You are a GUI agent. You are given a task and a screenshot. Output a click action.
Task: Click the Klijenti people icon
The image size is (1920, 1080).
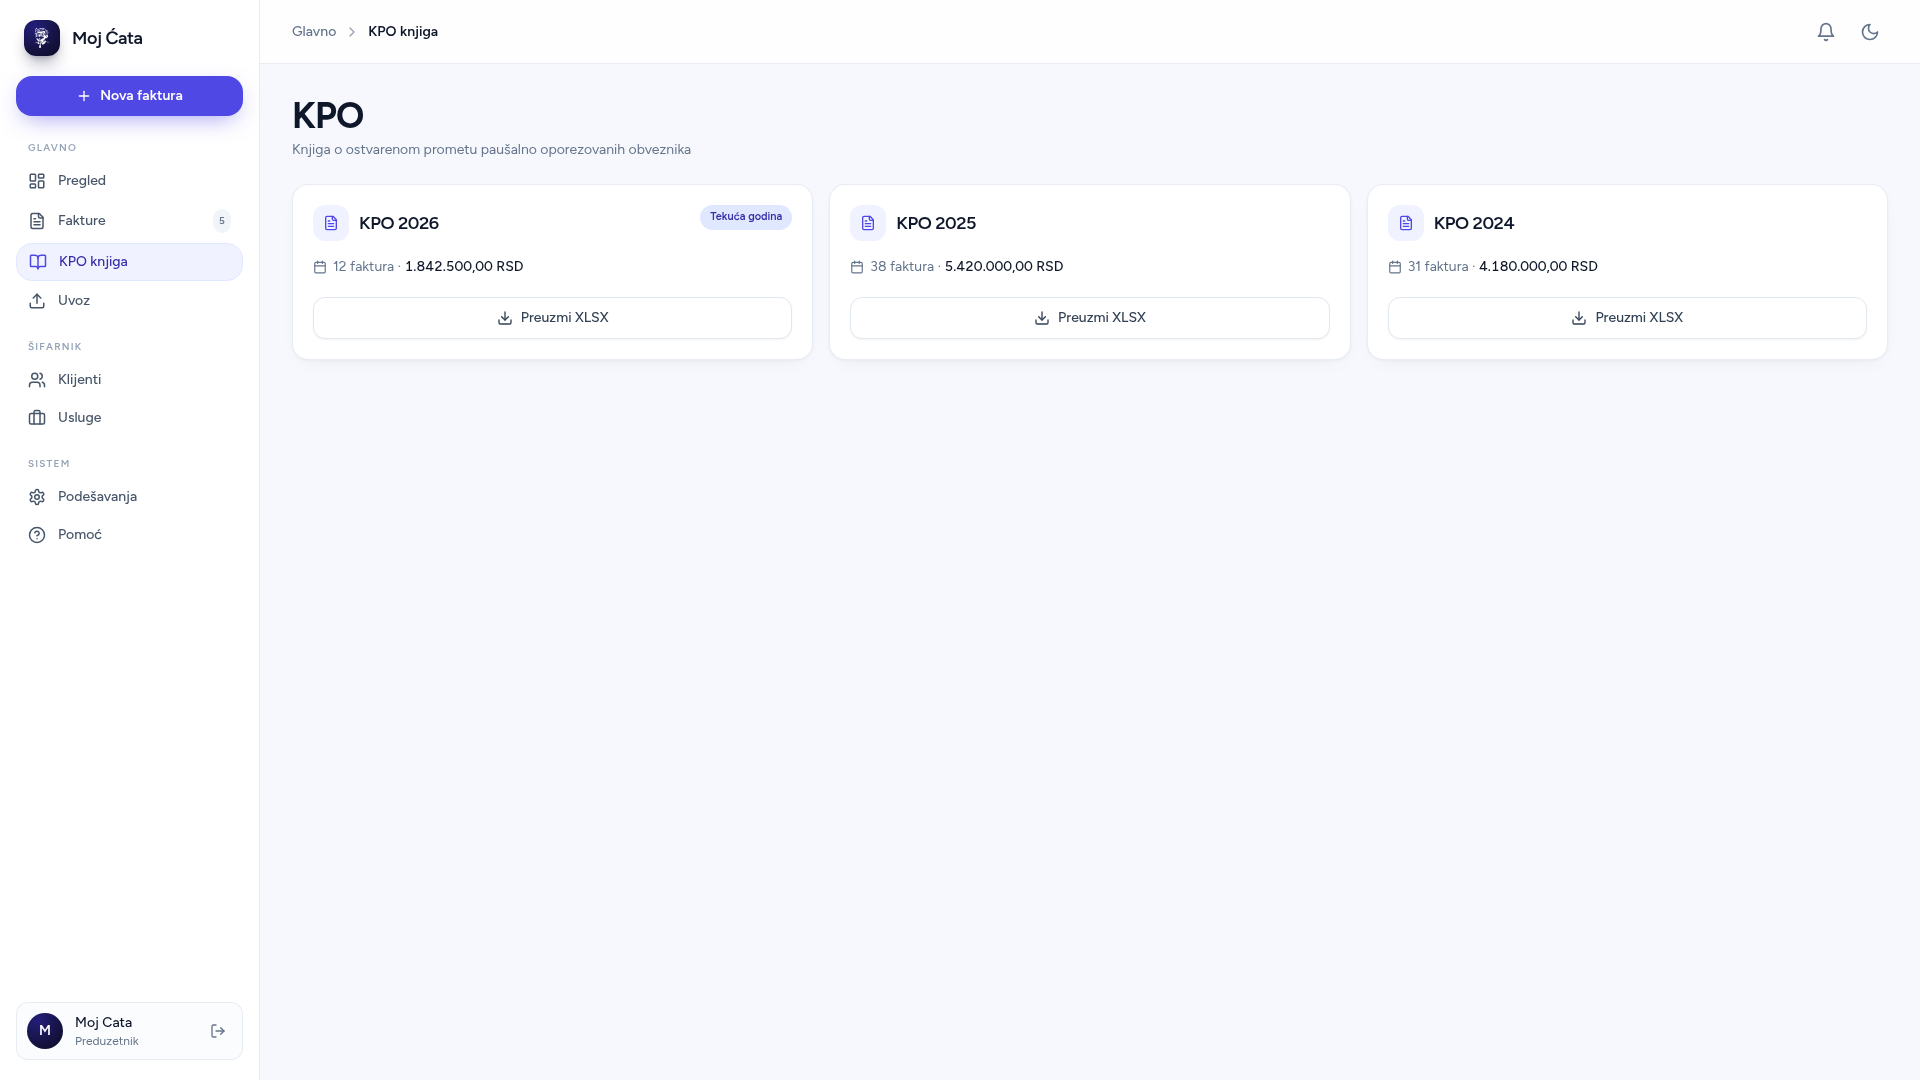coord(37,380)
